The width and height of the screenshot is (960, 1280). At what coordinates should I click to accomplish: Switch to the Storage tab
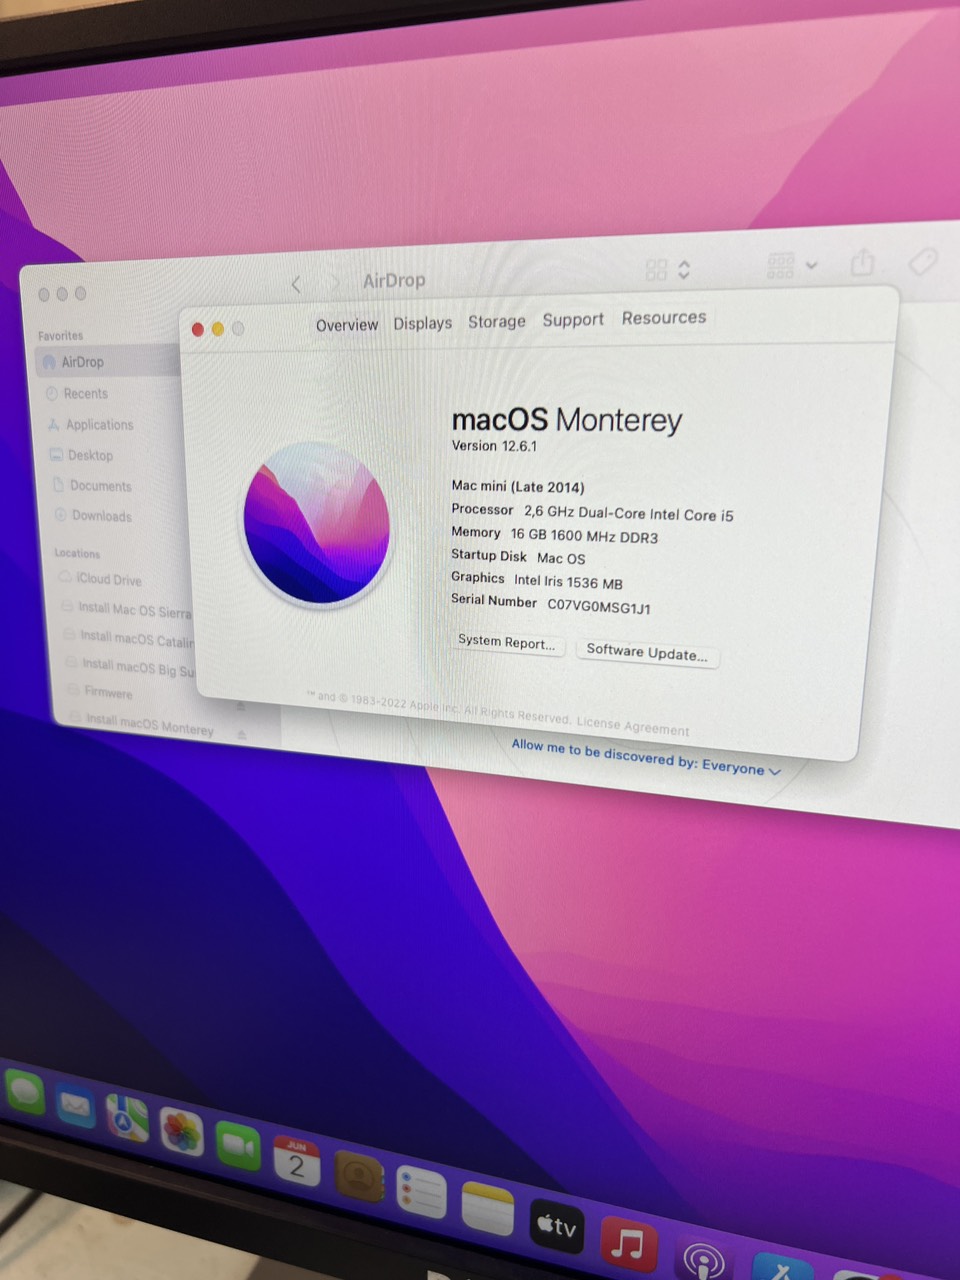point(496,321)
